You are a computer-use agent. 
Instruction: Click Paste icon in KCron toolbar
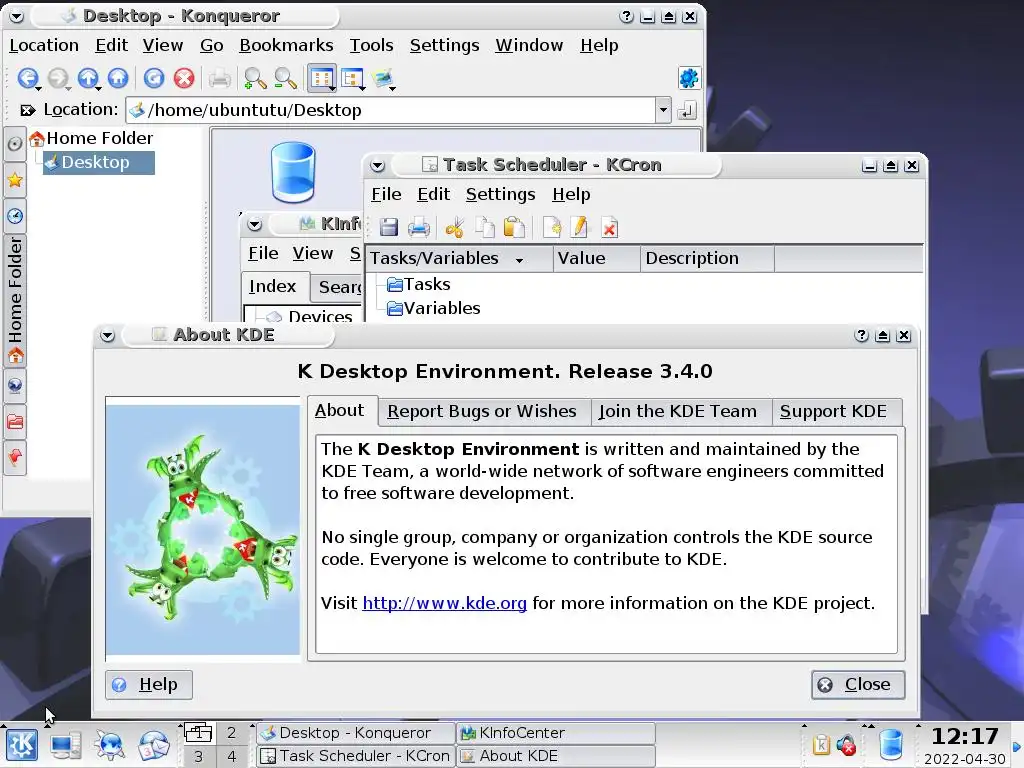click(514, 227)
